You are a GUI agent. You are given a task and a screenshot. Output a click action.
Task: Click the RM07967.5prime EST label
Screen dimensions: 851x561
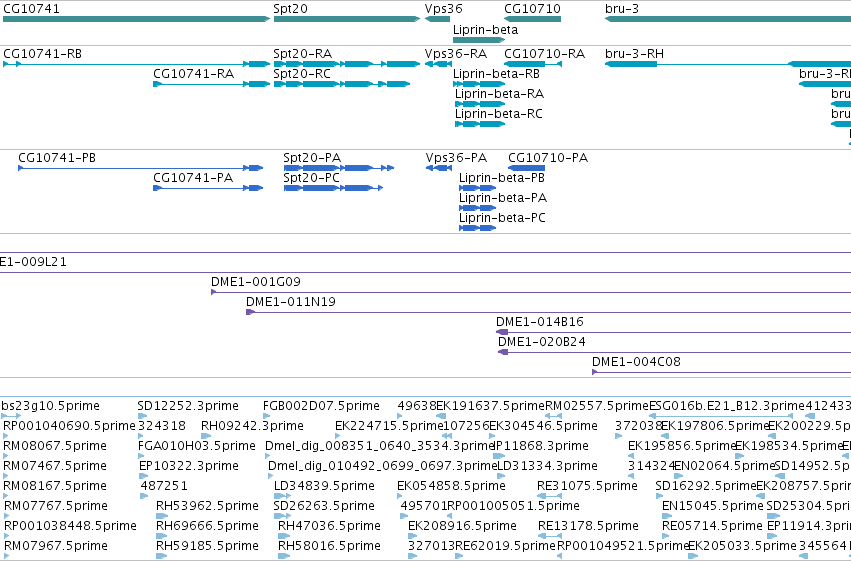click(55, 546)
